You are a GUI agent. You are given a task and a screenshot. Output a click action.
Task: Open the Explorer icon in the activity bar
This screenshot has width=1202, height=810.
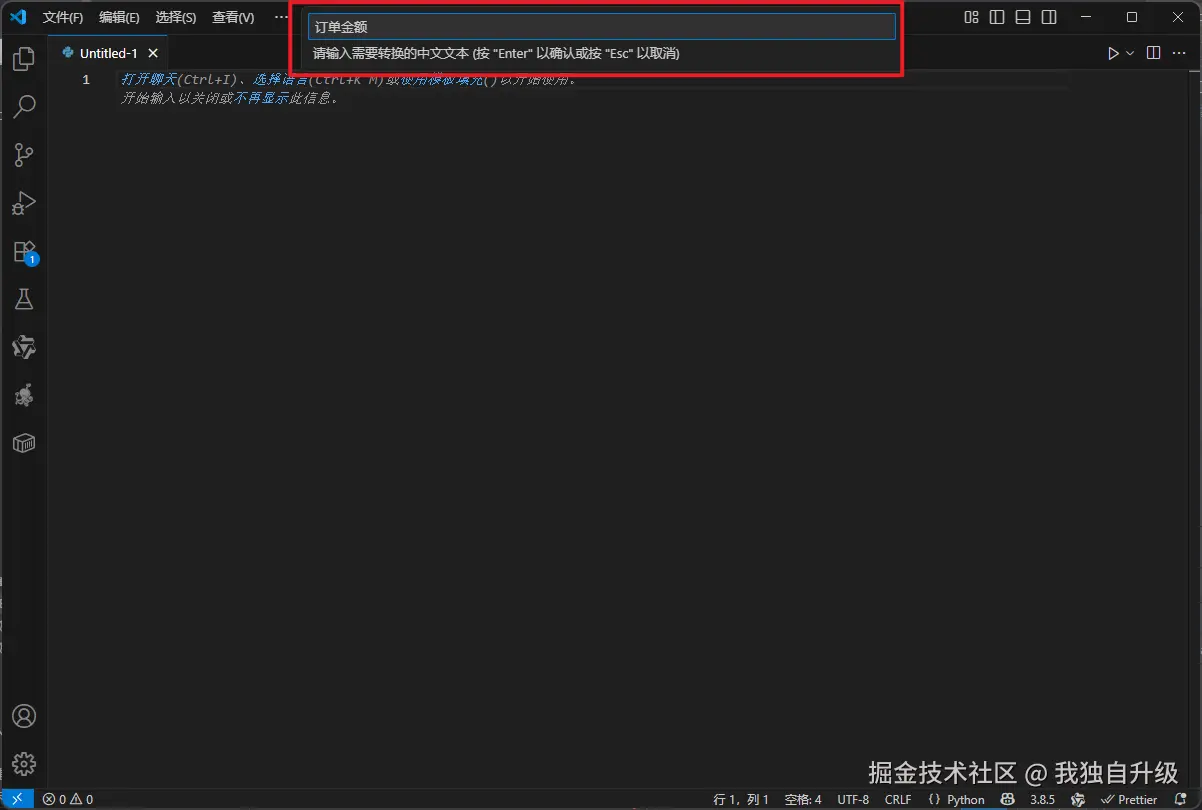click(x=23, y=59)
